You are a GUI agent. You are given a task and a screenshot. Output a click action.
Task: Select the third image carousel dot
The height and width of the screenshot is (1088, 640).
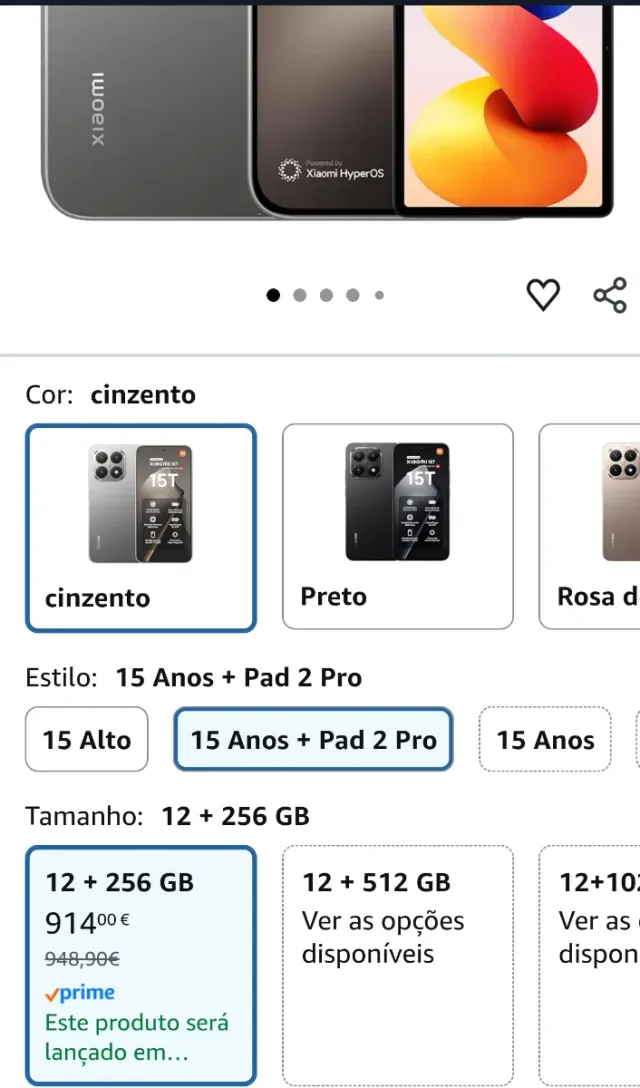pos(325,295)
